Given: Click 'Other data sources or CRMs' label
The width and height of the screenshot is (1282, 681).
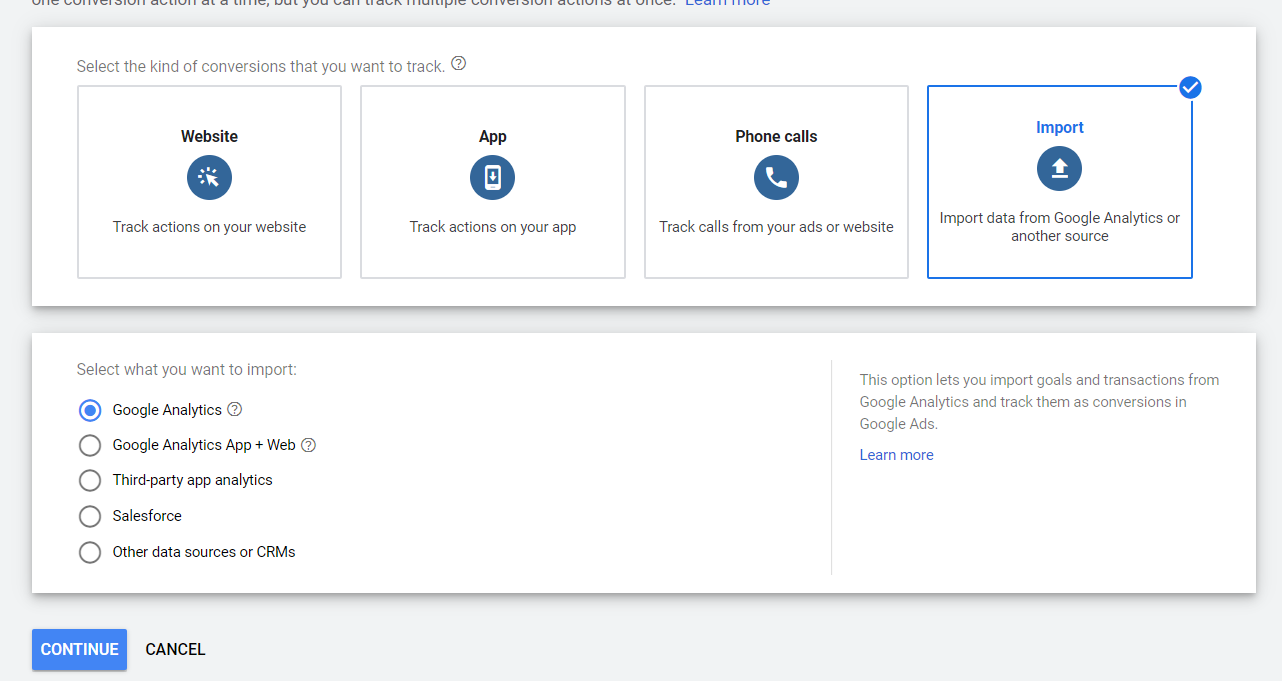Looking at the screenshot, I should click(x=204, y=552).
